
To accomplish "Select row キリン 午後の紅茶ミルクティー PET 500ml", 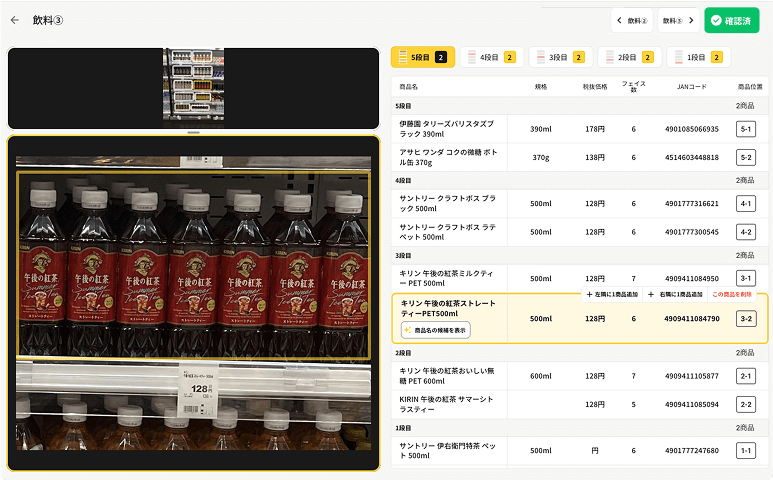I will pyautogui.click(x=580, y=278).
